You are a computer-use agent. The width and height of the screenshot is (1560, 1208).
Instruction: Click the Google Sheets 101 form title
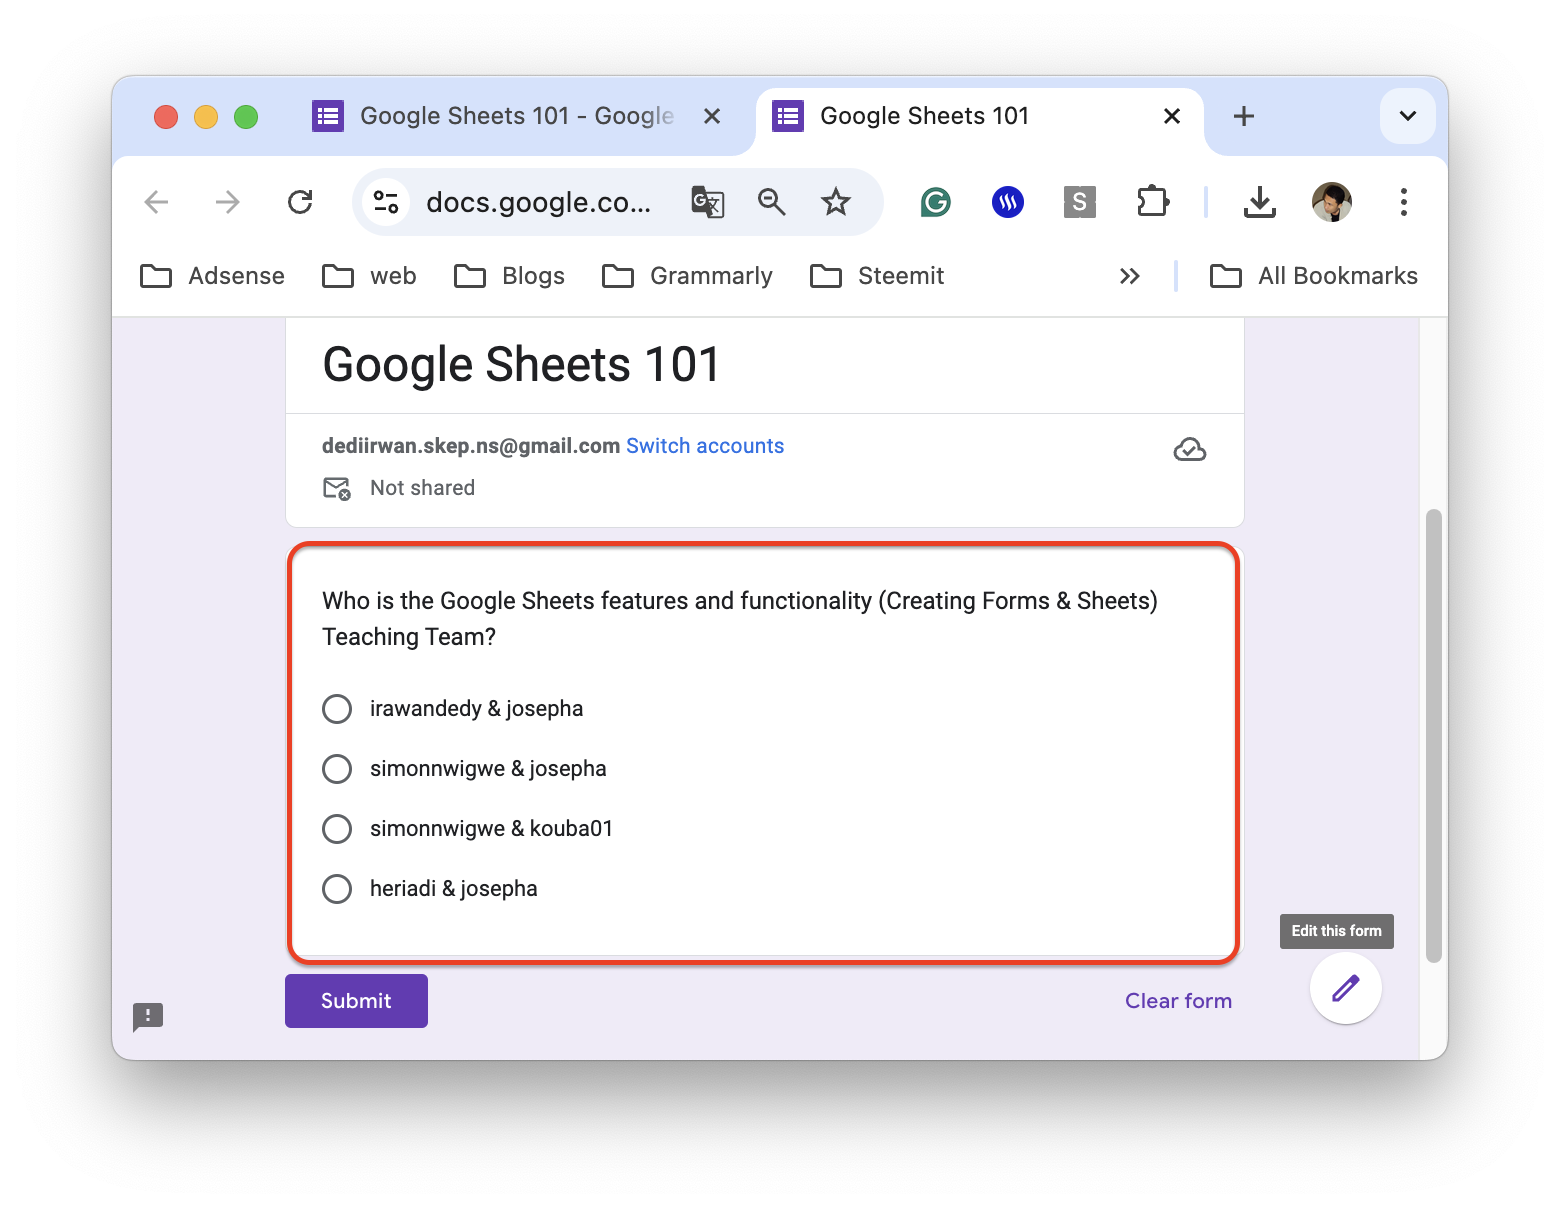coord(521,364)
